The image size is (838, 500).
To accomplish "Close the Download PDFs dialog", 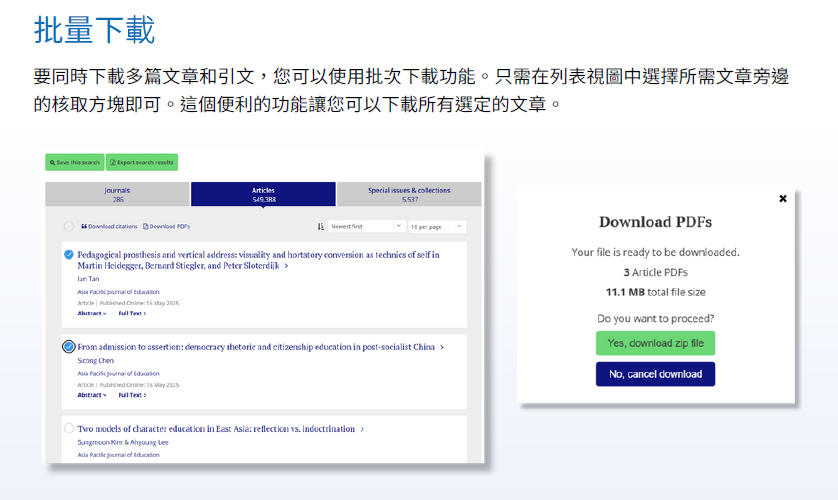I will (x=783, y=199).
